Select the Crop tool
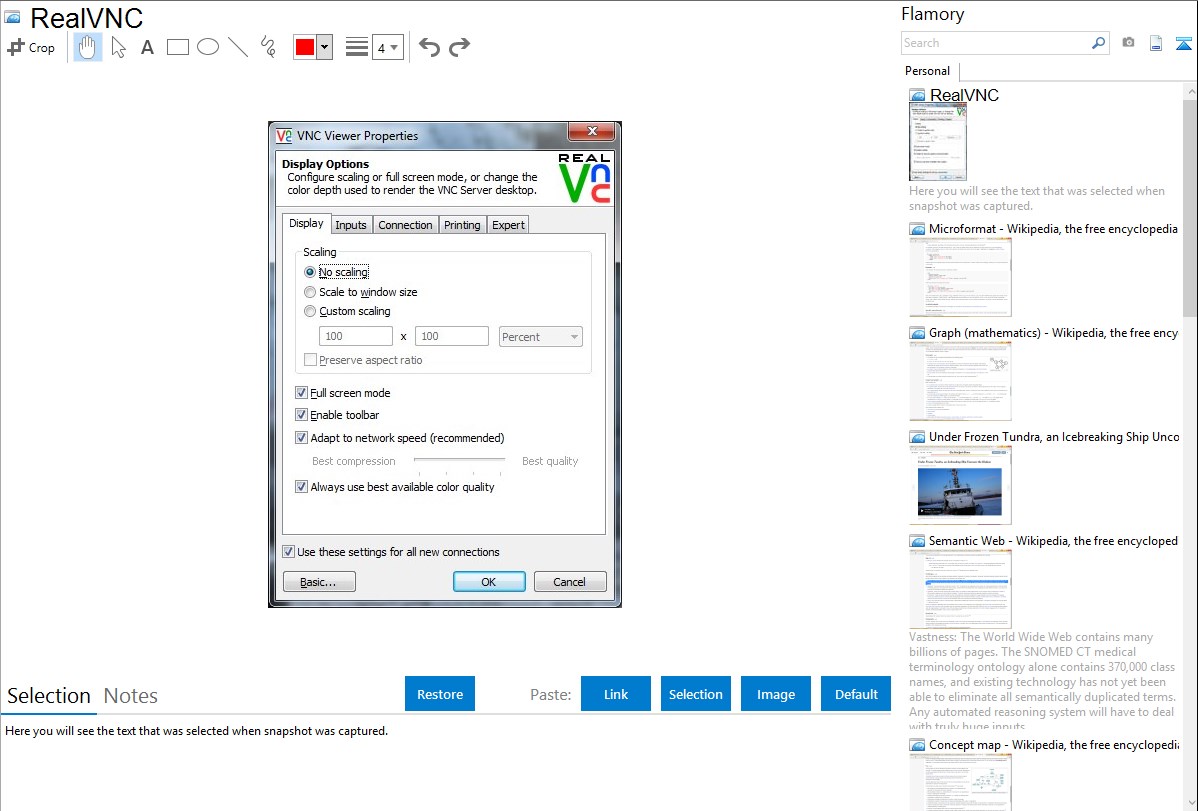 [x=31, y=47]
